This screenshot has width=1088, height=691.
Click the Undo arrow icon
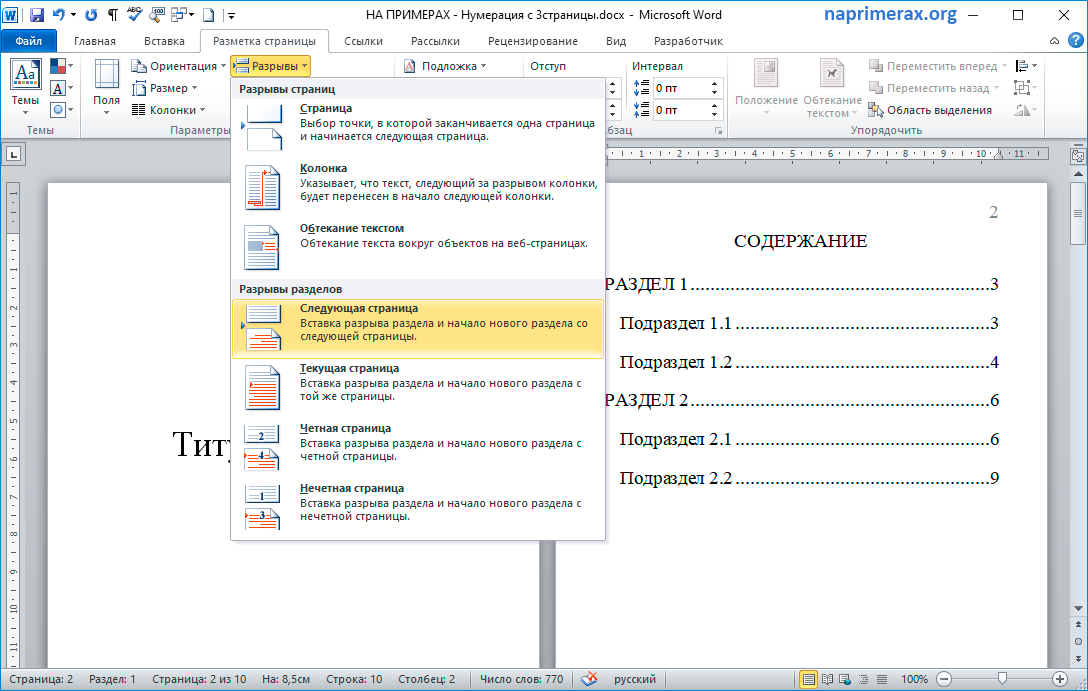click(x=59, y=15)
